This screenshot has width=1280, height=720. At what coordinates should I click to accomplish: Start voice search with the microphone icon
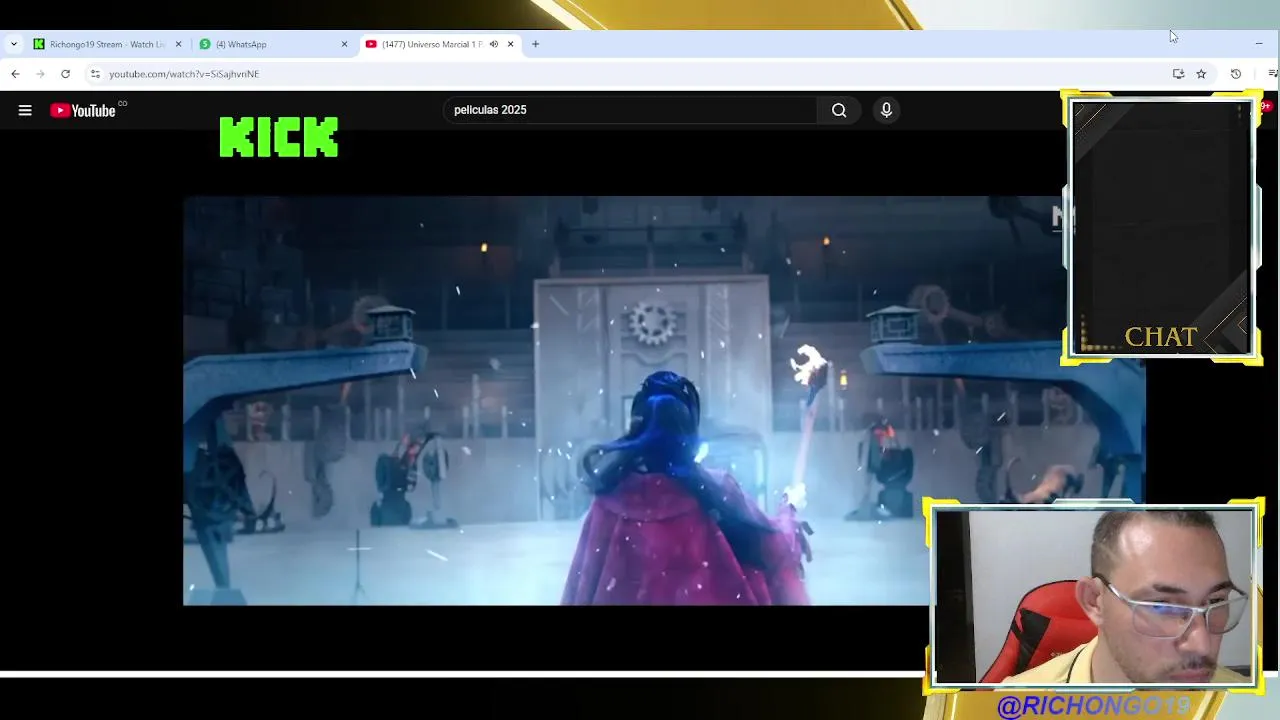[886, 110]
